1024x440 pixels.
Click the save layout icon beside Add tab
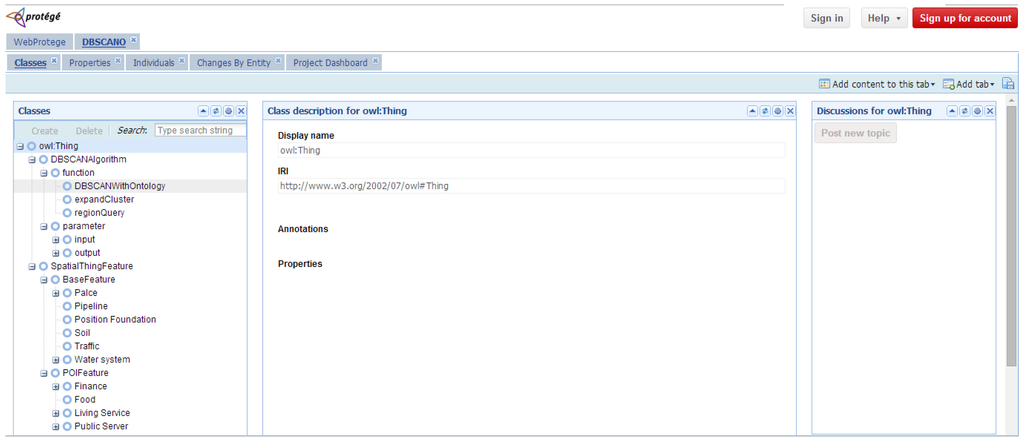point(1008,84)
